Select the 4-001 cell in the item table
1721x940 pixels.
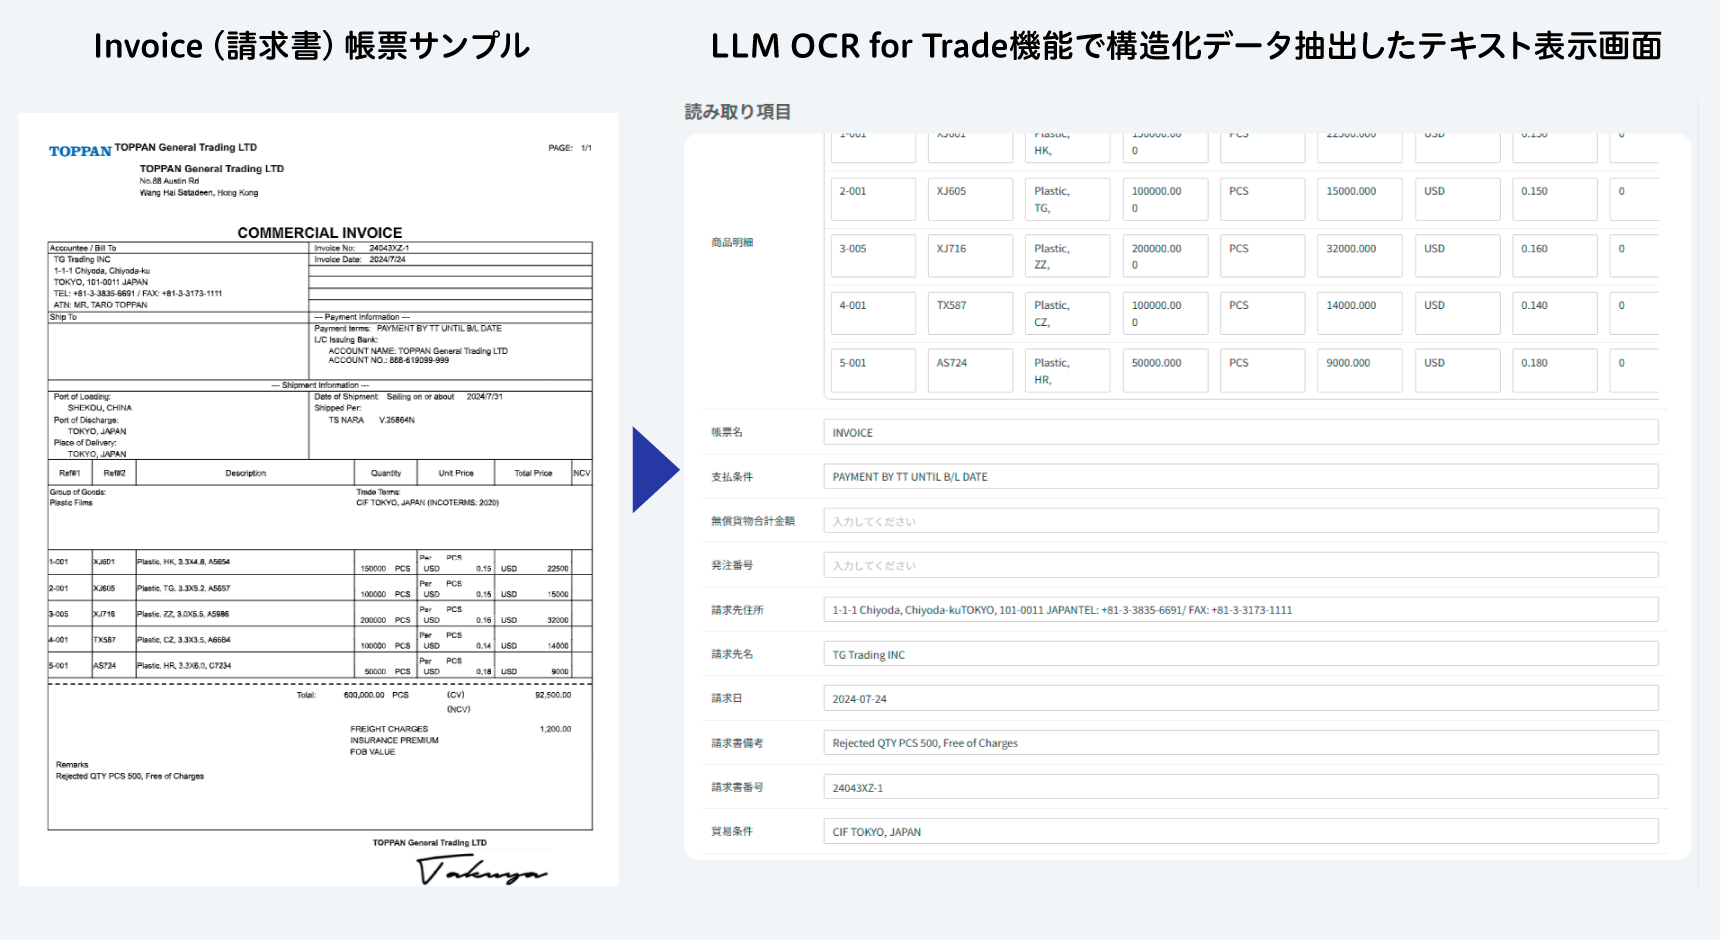(873, 313)
